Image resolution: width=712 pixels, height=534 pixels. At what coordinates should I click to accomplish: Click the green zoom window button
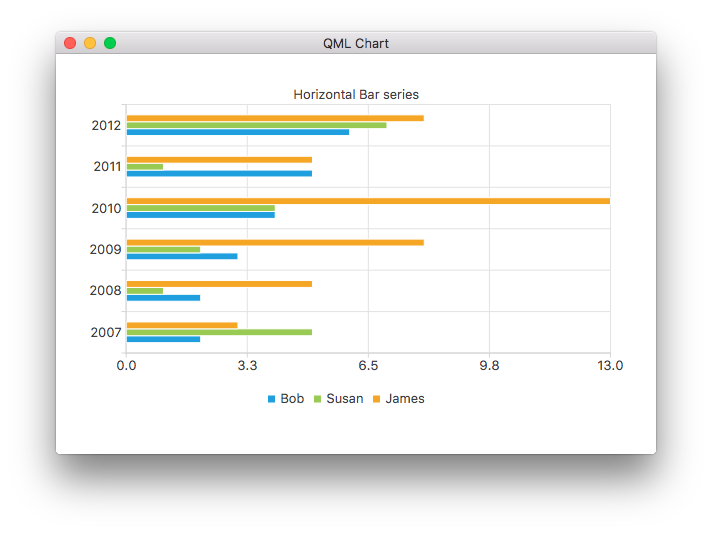point(110,43)
